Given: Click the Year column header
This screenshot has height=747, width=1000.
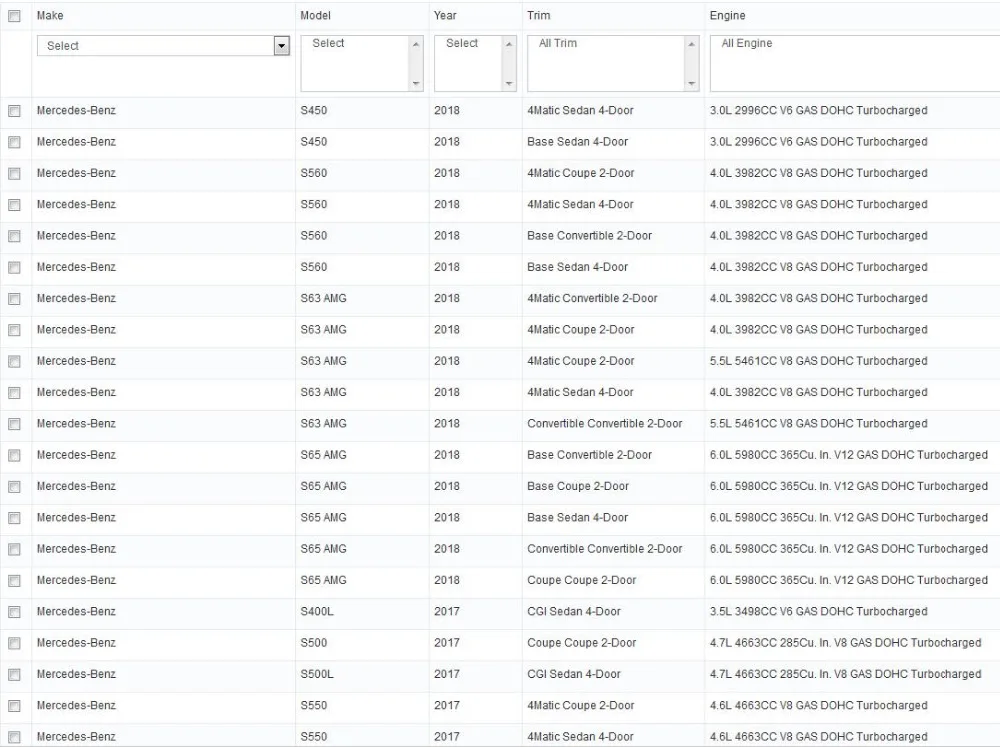Looking at the screenshot, I should coord(445,15).
